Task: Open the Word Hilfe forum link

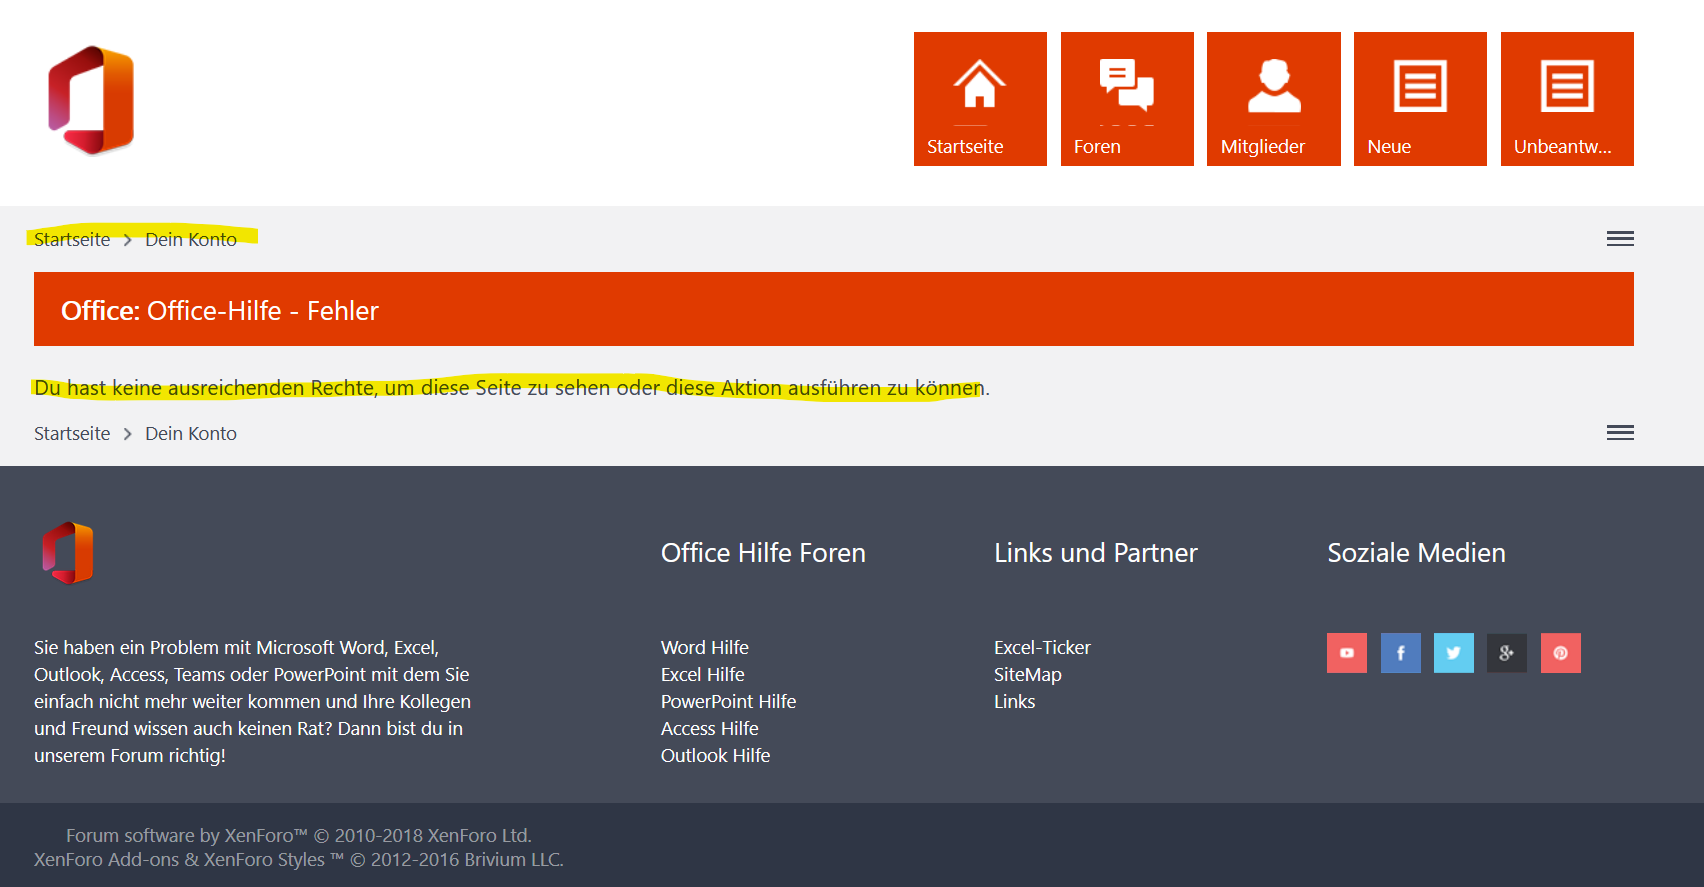Action: [x=705, y=647]
